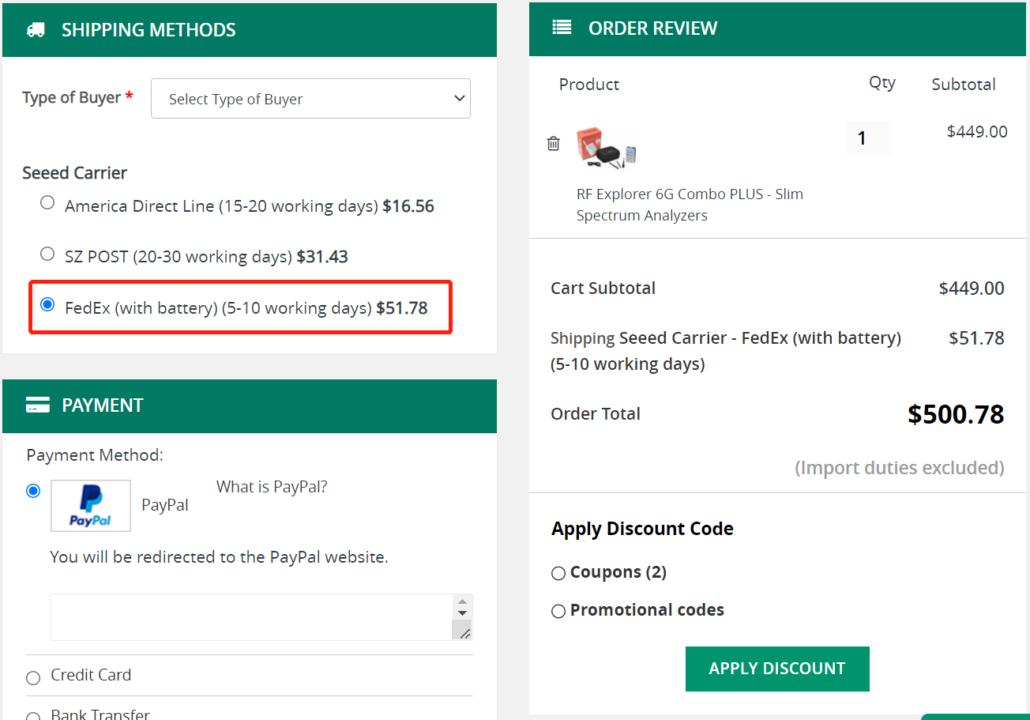Click the PayPal logo image

click(x=91, y=506)
